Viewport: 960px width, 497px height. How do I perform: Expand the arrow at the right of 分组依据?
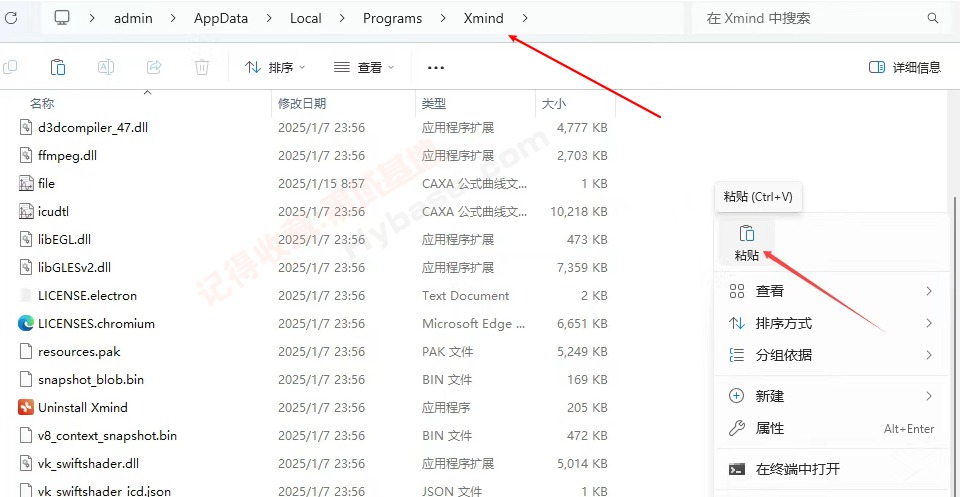[929, 355]
